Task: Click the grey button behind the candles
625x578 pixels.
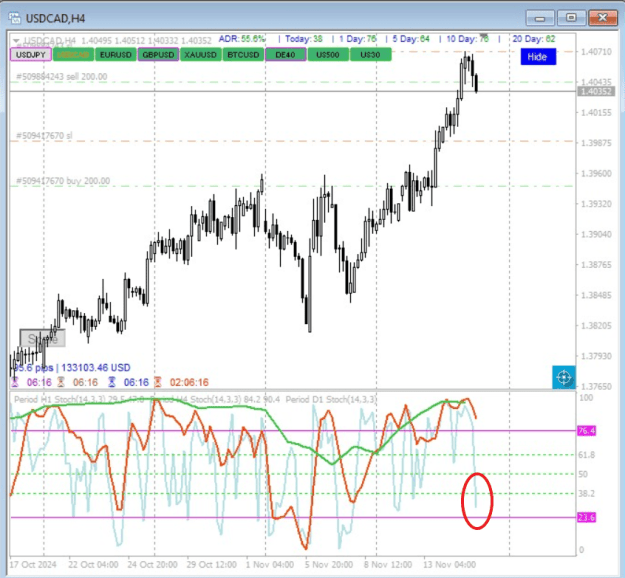Action: (43, 338)
